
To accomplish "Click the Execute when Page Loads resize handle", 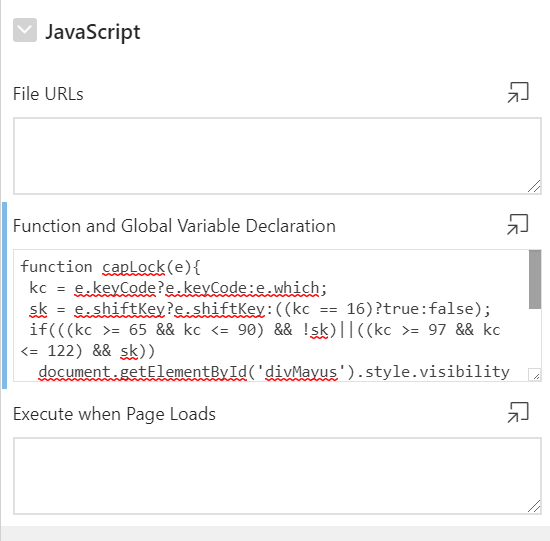I will point(534,507).
